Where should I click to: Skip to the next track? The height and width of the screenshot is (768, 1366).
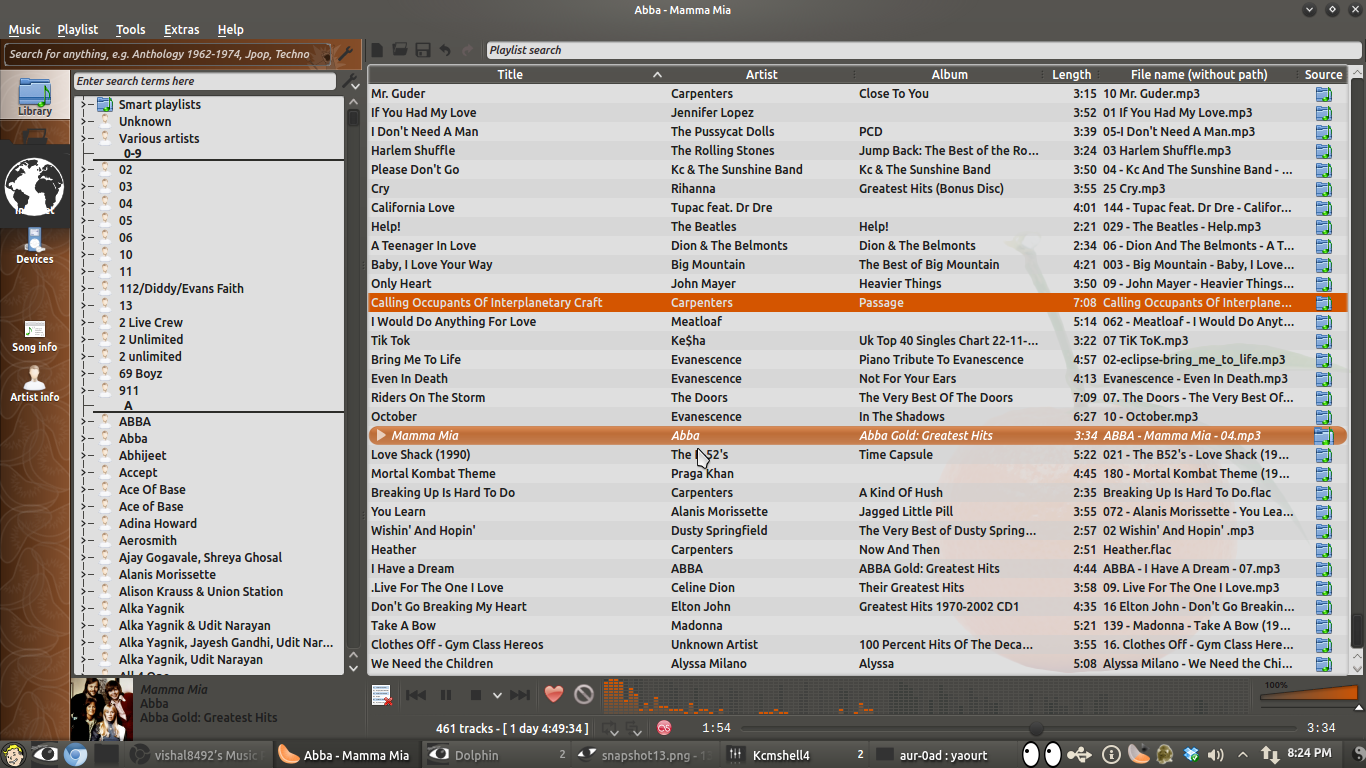pyautogui.click(x=520, y=695)
